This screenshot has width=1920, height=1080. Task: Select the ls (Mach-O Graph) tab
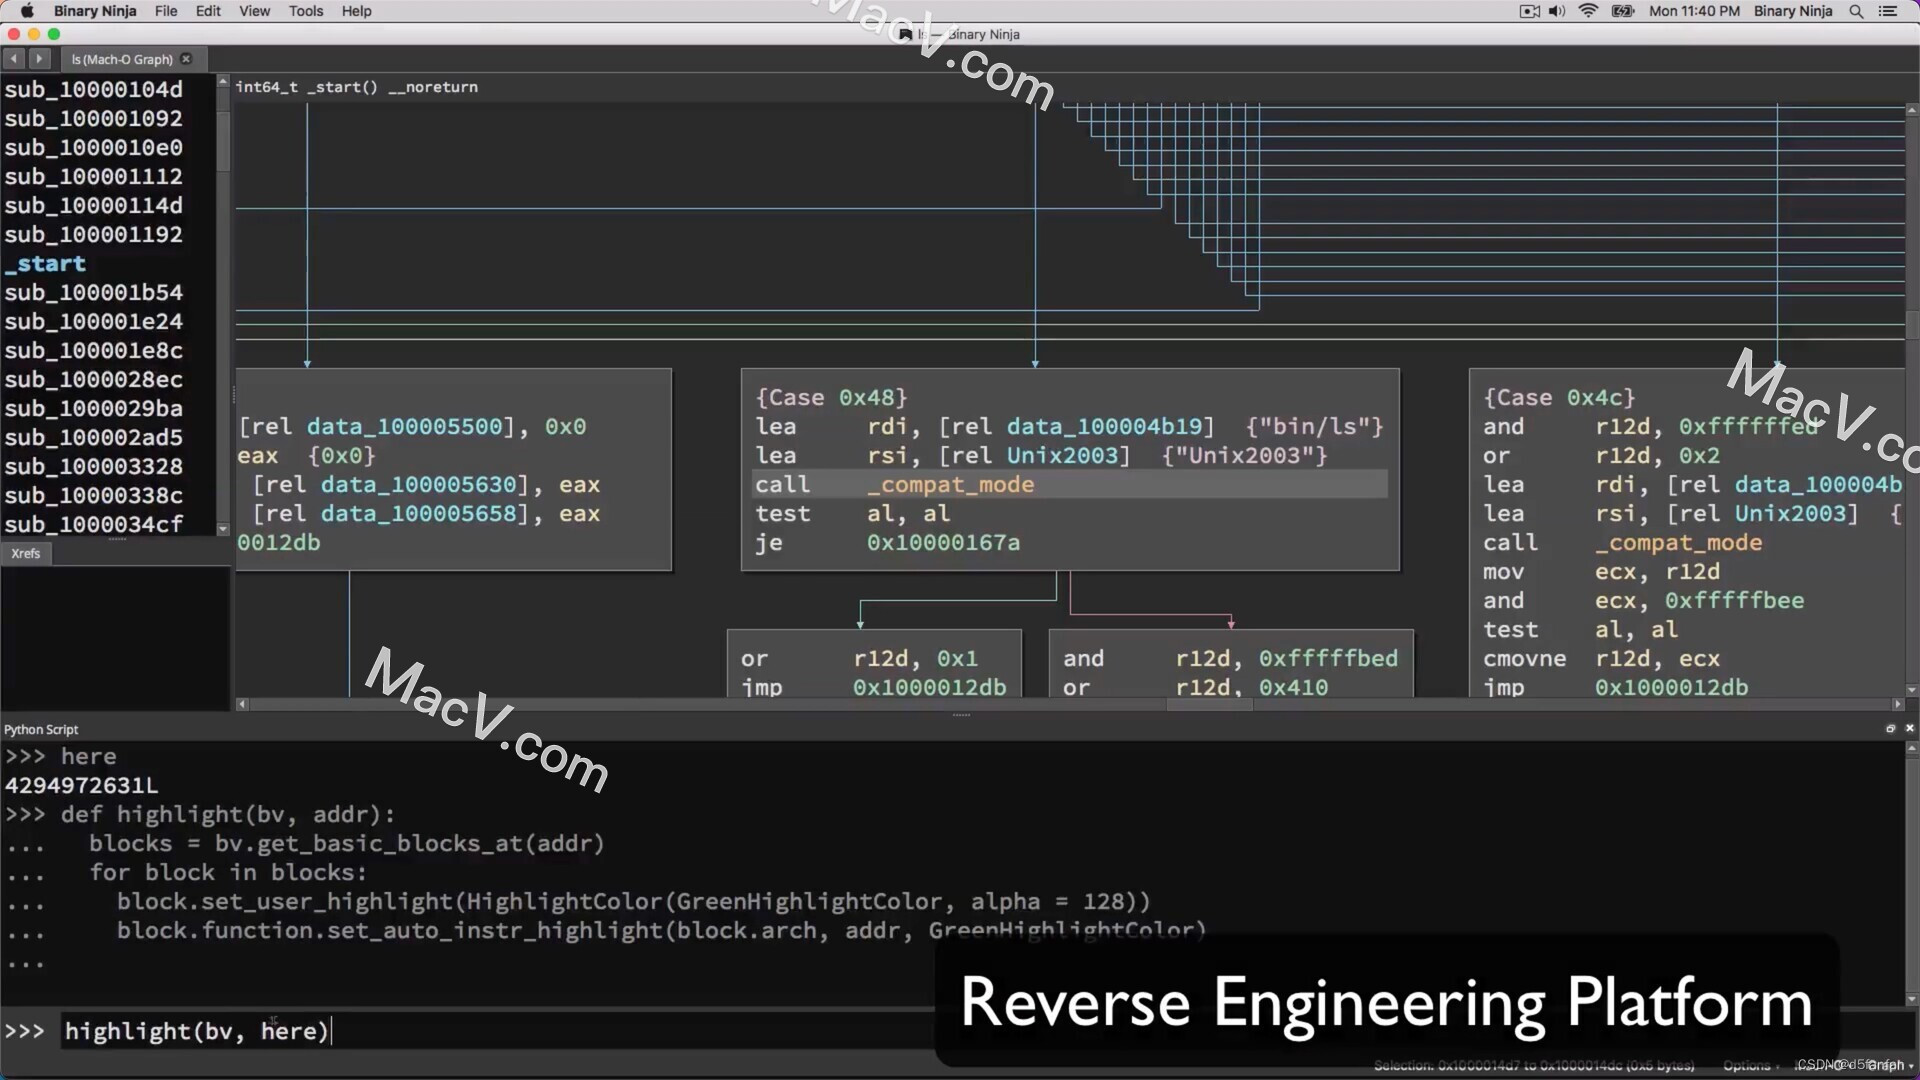tap(120, 59)
